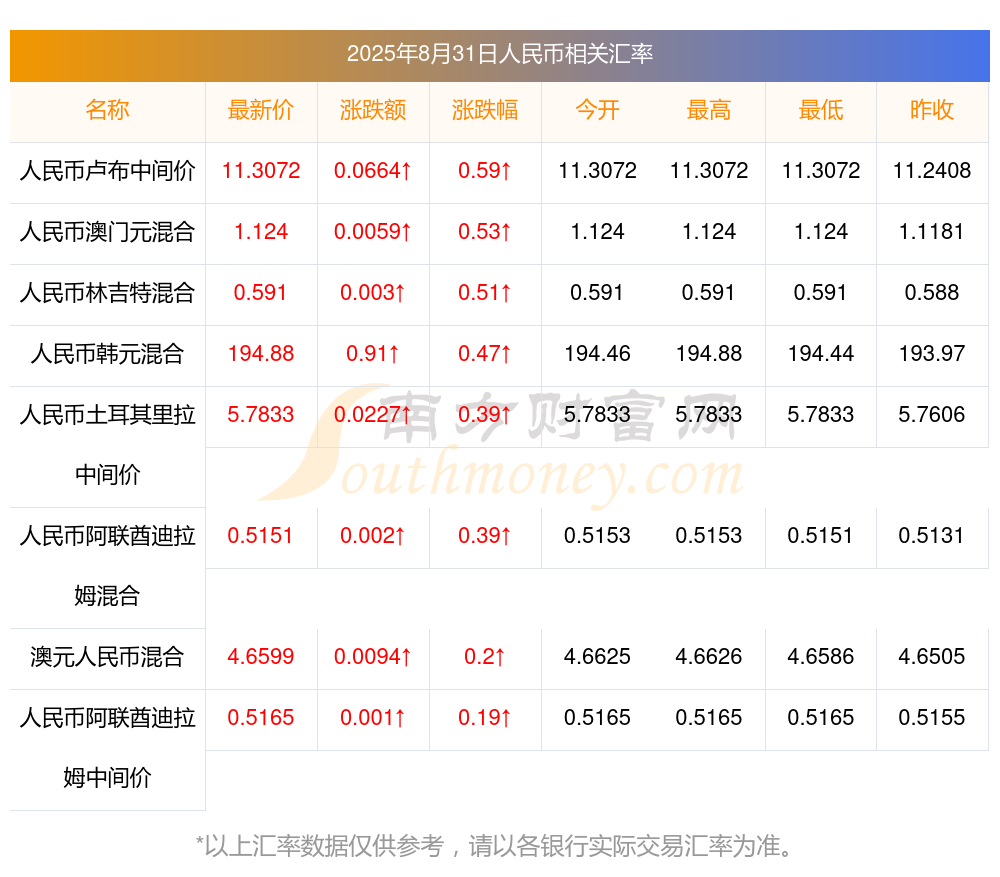Click change percent 0.51↑
Screen dimensions: 1000x877
pos(485,292)
